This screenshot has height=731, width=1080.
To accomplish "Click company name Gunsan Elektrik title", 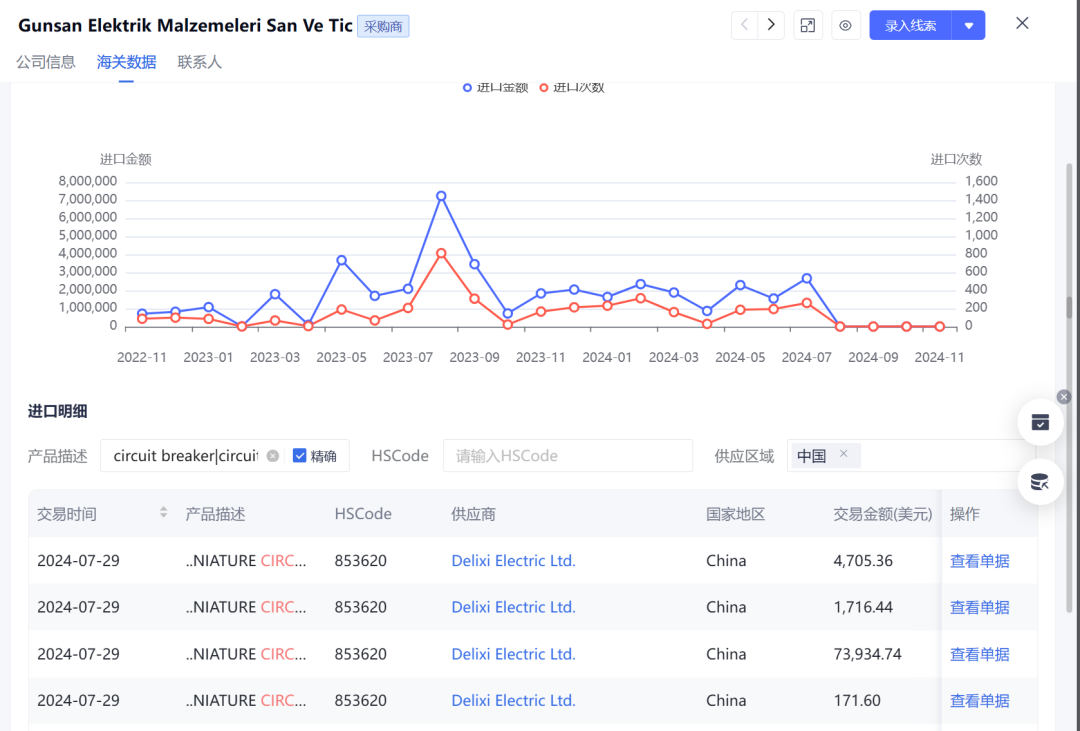I will [185, 25].
